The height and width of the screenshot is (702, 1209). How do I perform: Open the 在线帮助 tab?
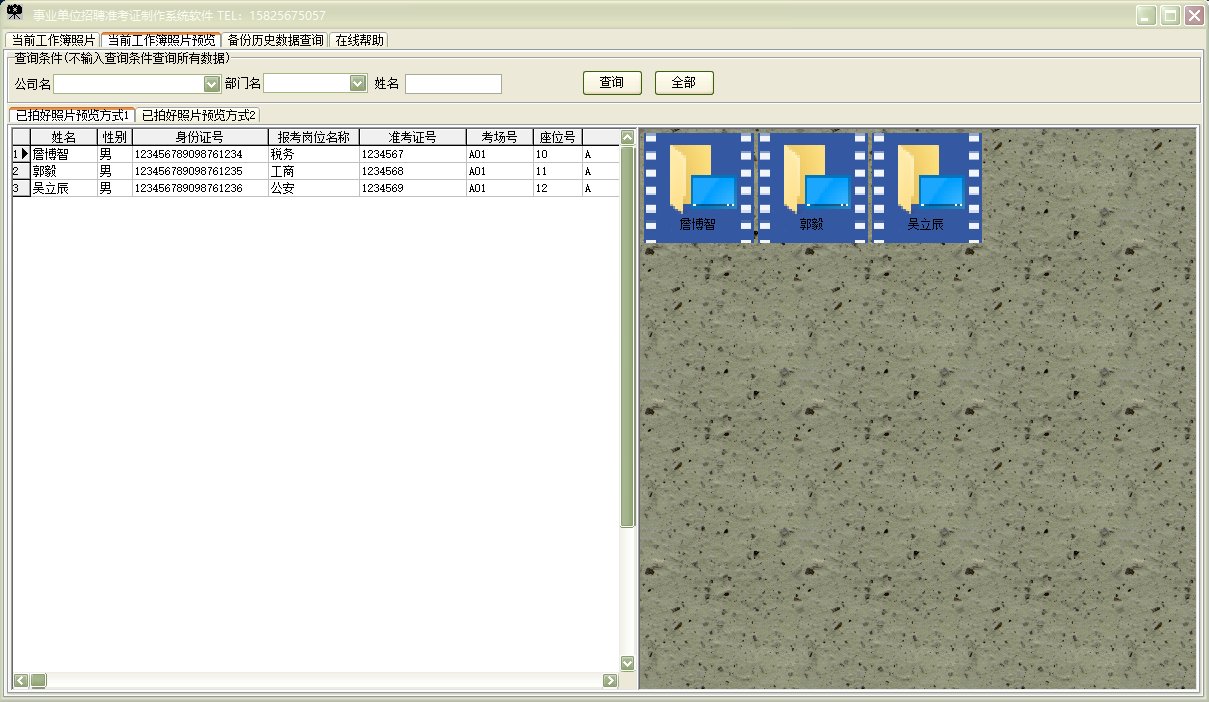click(x=358, y=41)
